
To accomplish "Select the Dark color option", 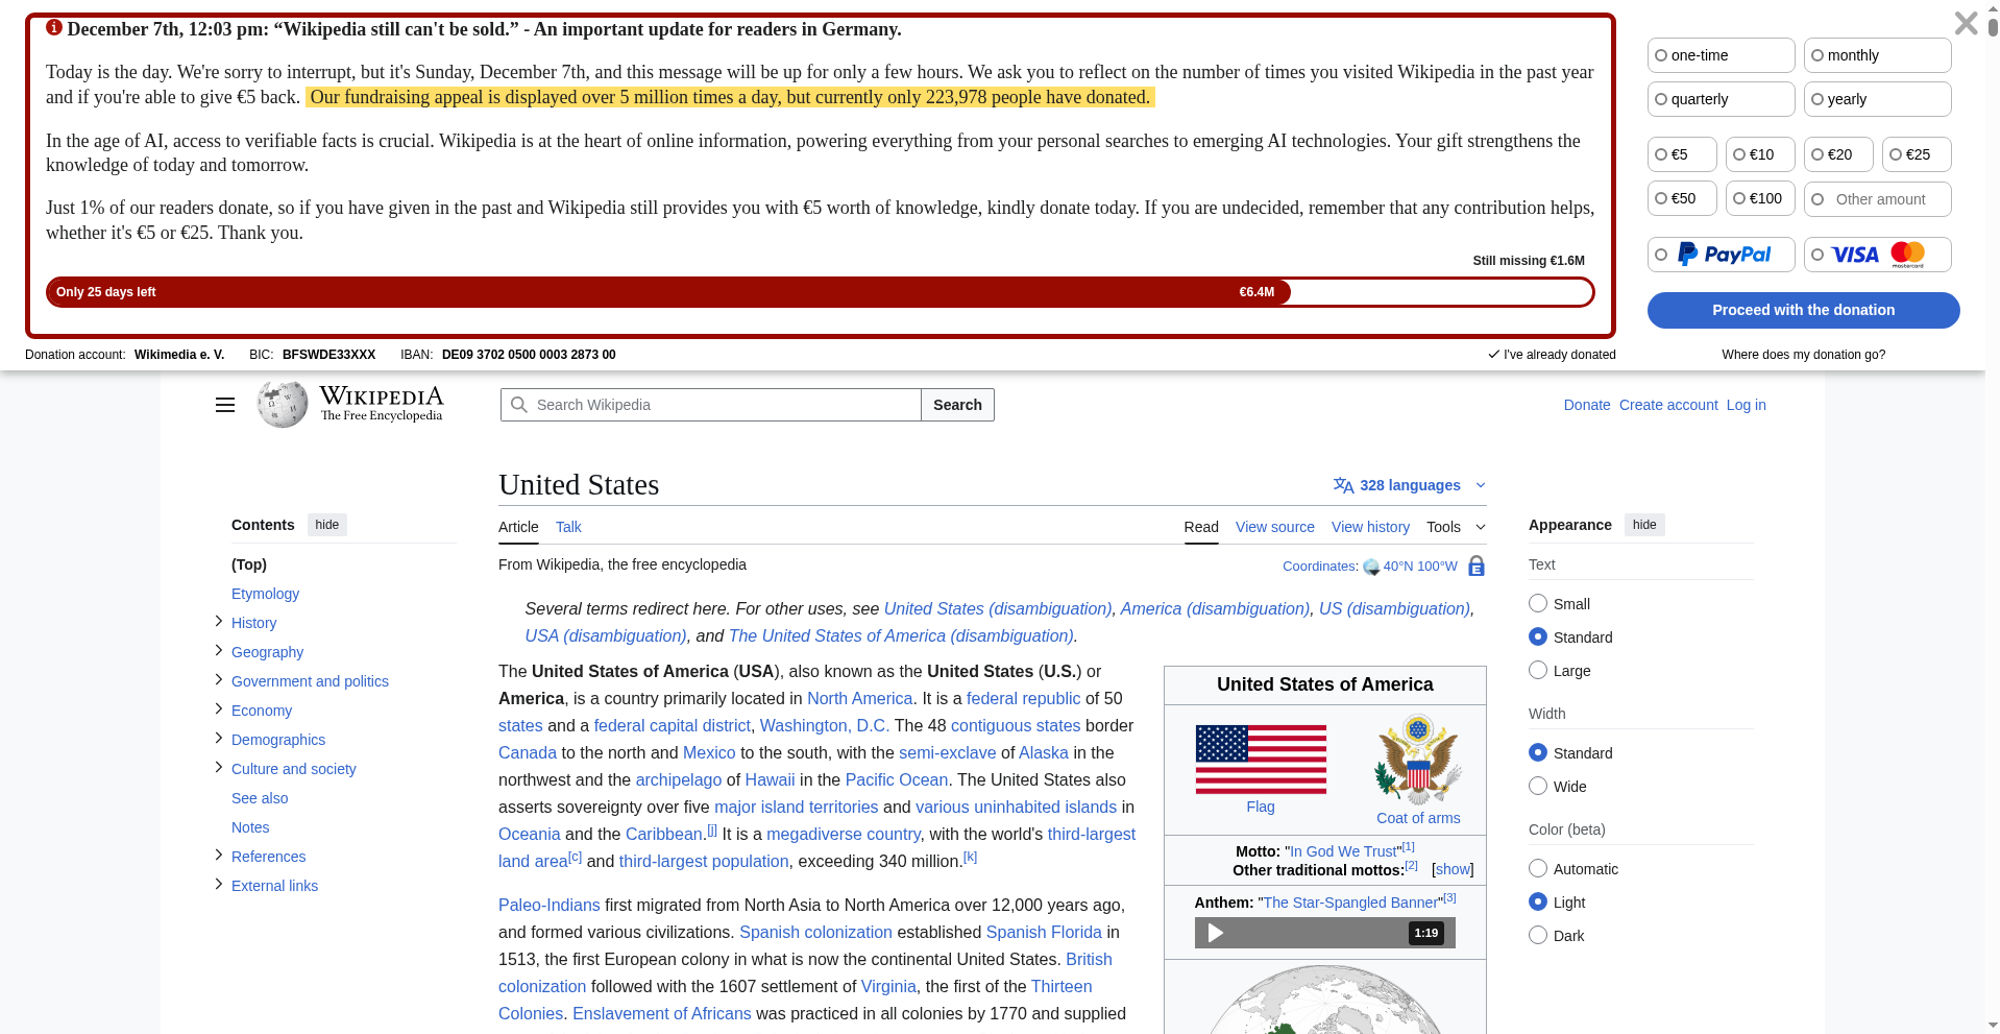I will 1538,935.
